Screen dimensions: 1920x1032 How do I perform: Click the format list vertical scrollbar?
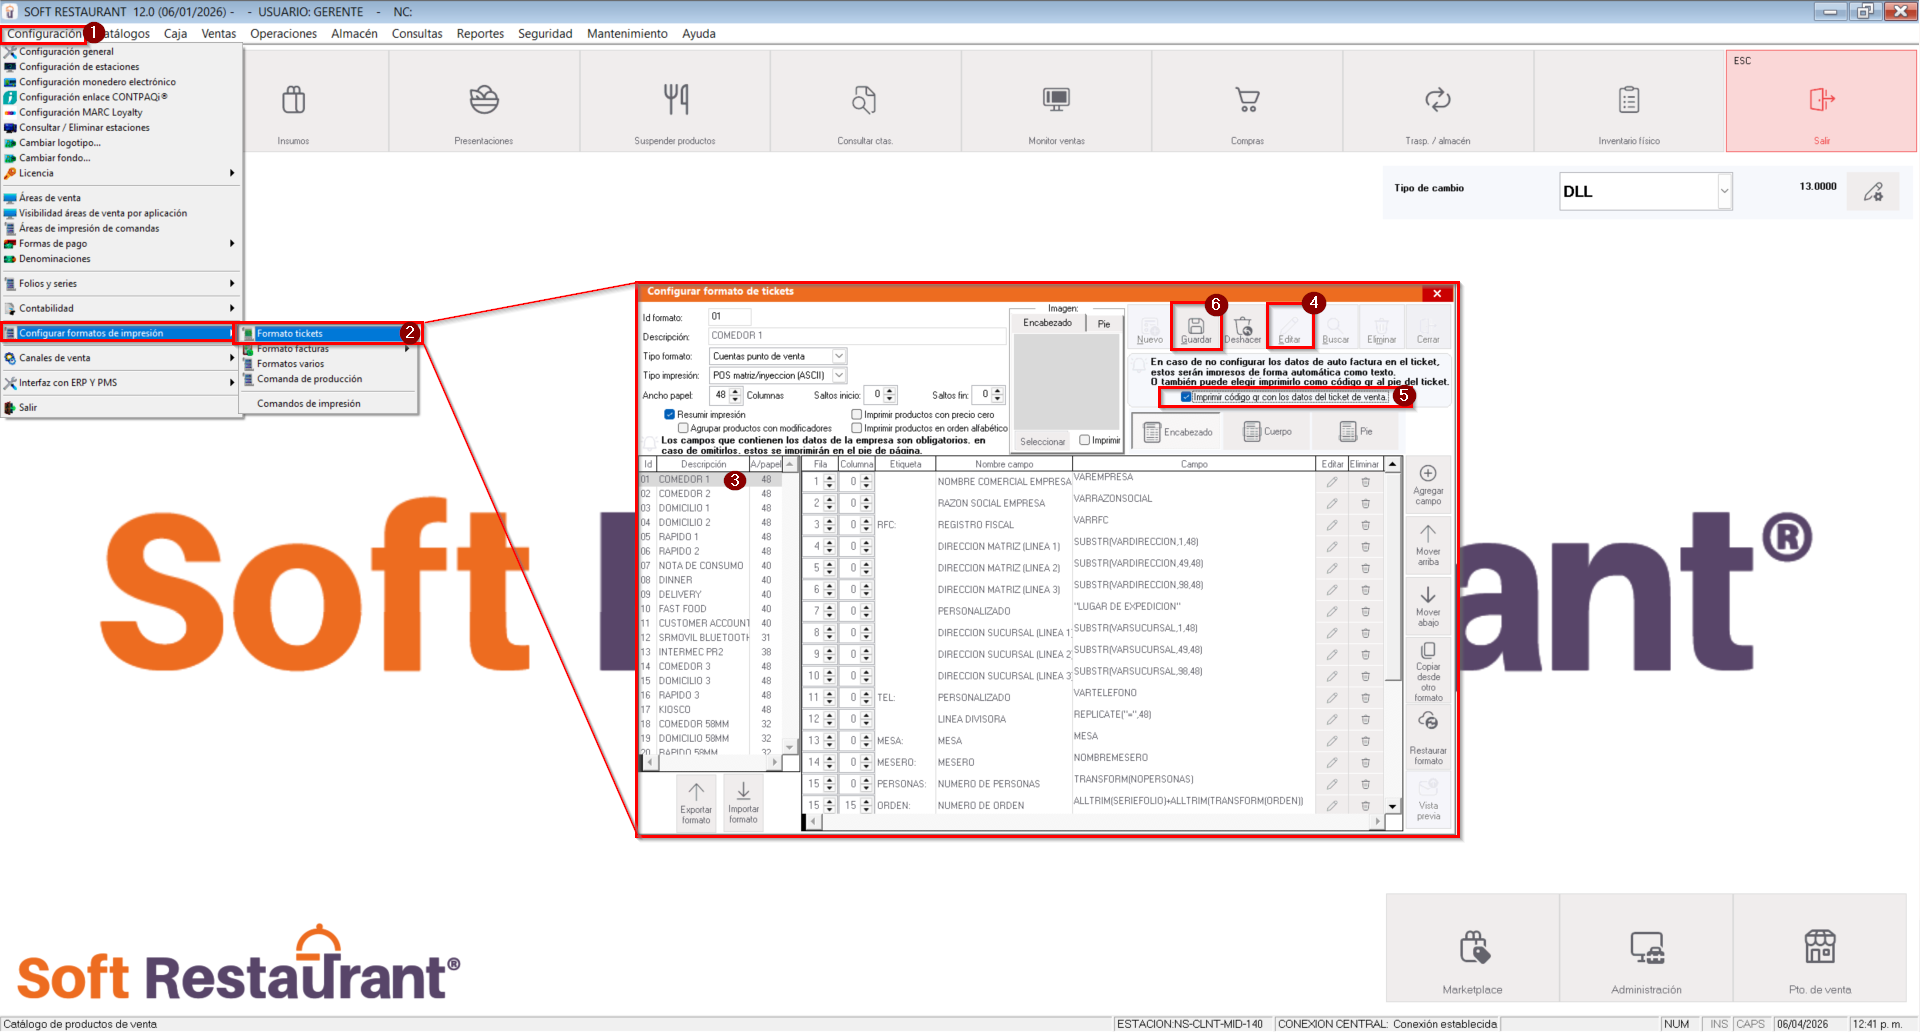click(x=790, y=606)
